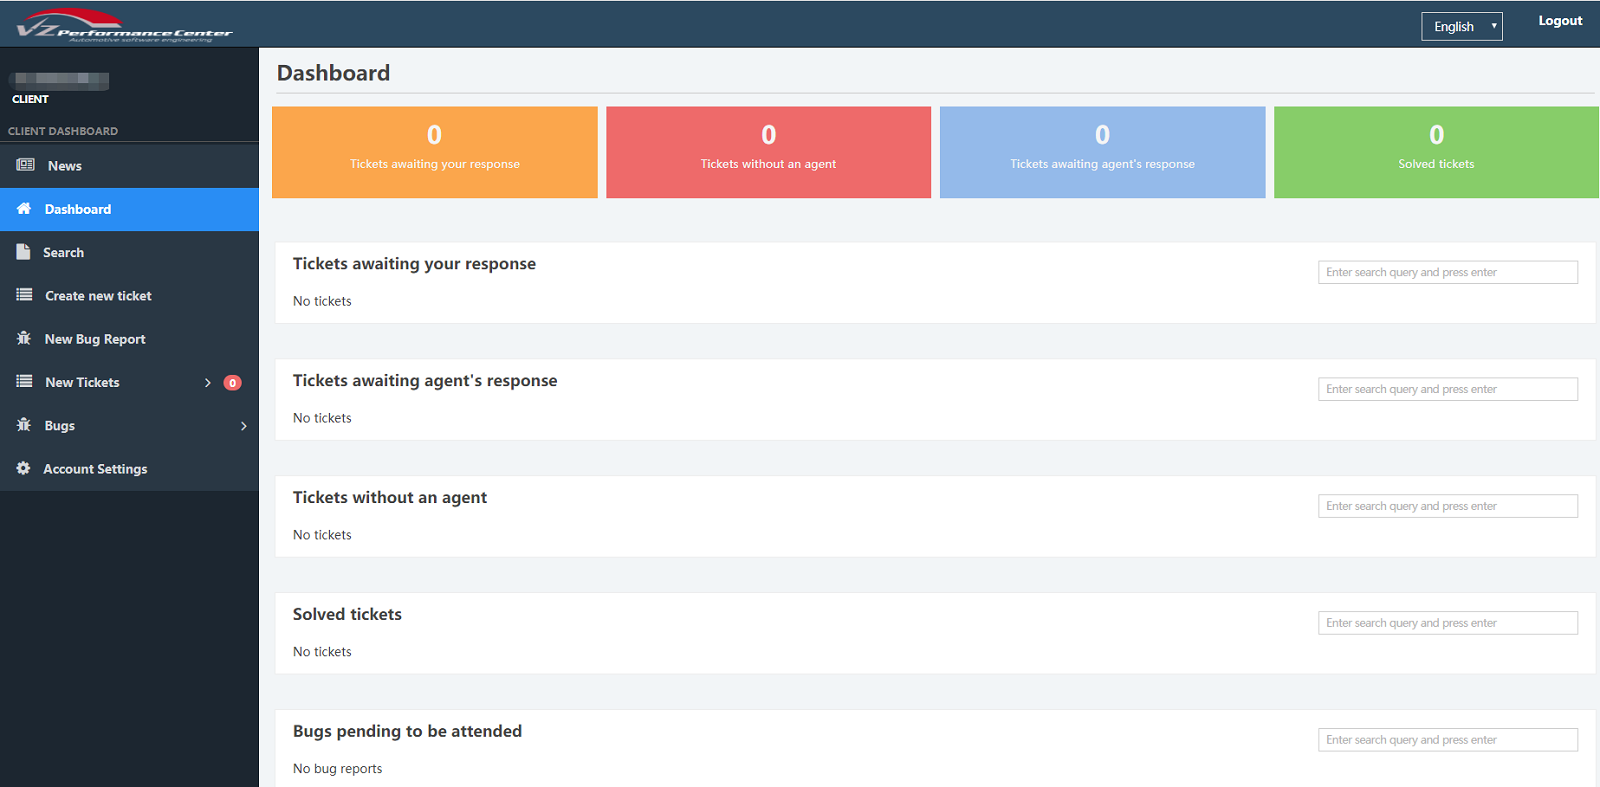The height and width of the screenshot is (787, 1600).
Task: Click the Bugs menu bug icon
Action: [24, 425]
